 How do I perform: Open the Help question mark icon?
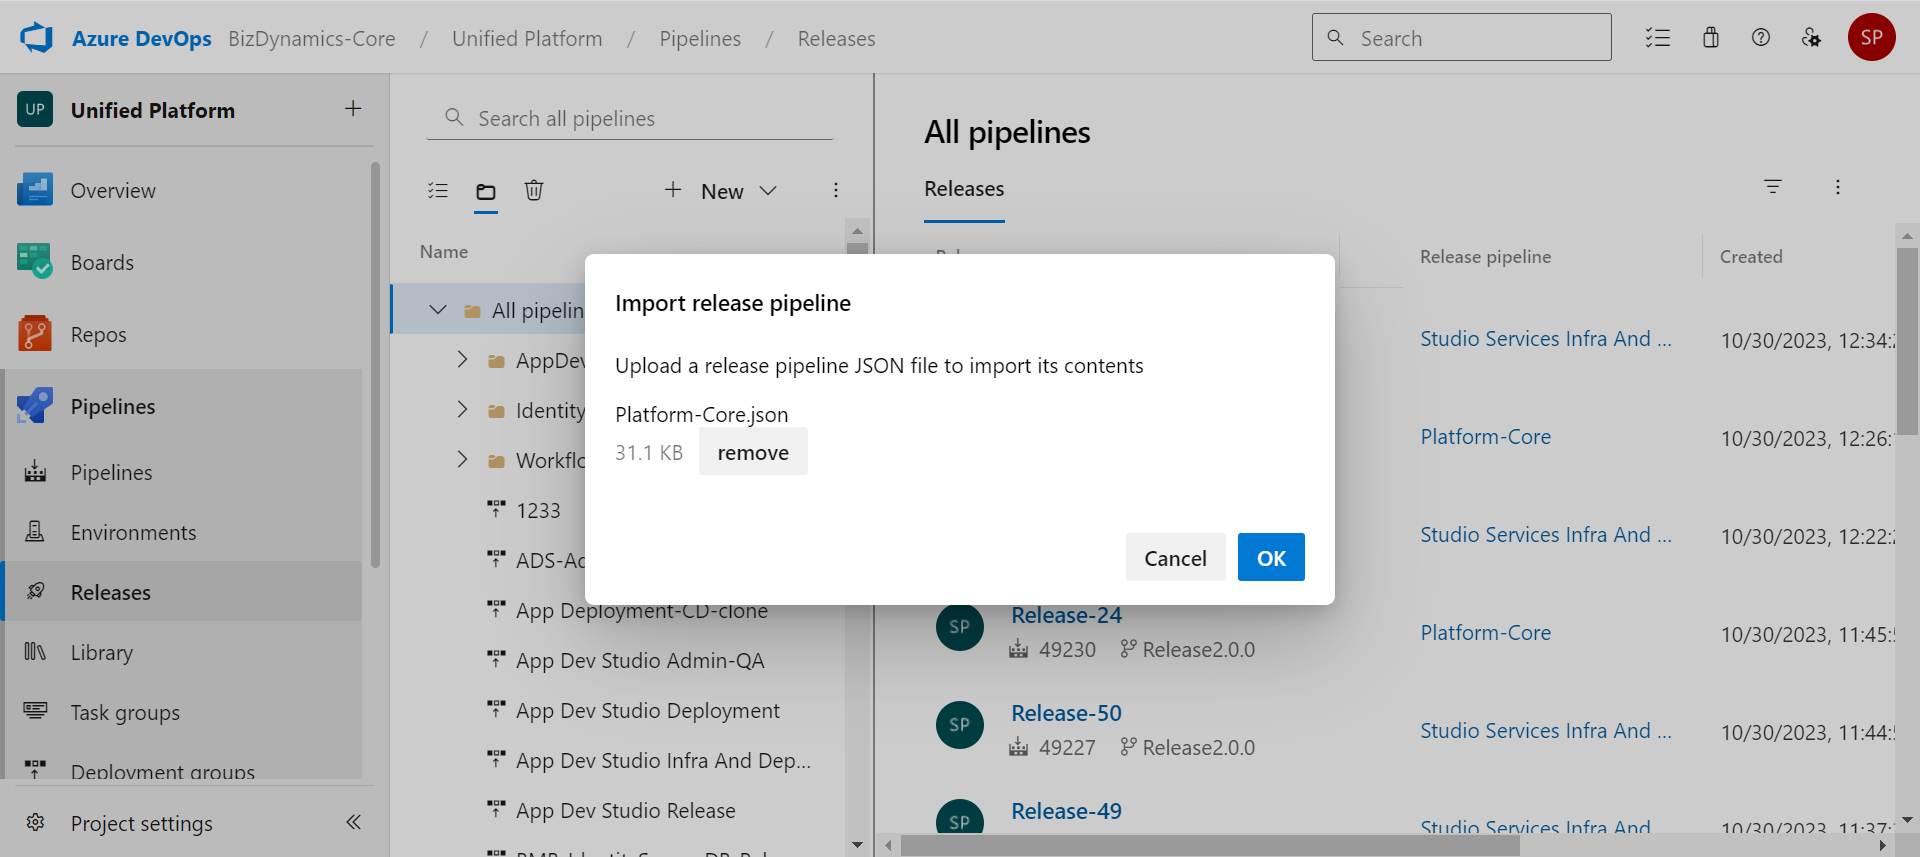(1761, 38)
